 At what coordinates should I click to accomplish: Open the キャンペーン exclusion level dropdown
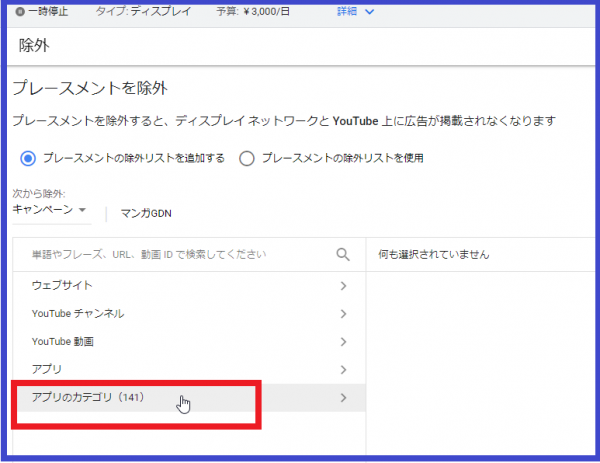point(50,211)
